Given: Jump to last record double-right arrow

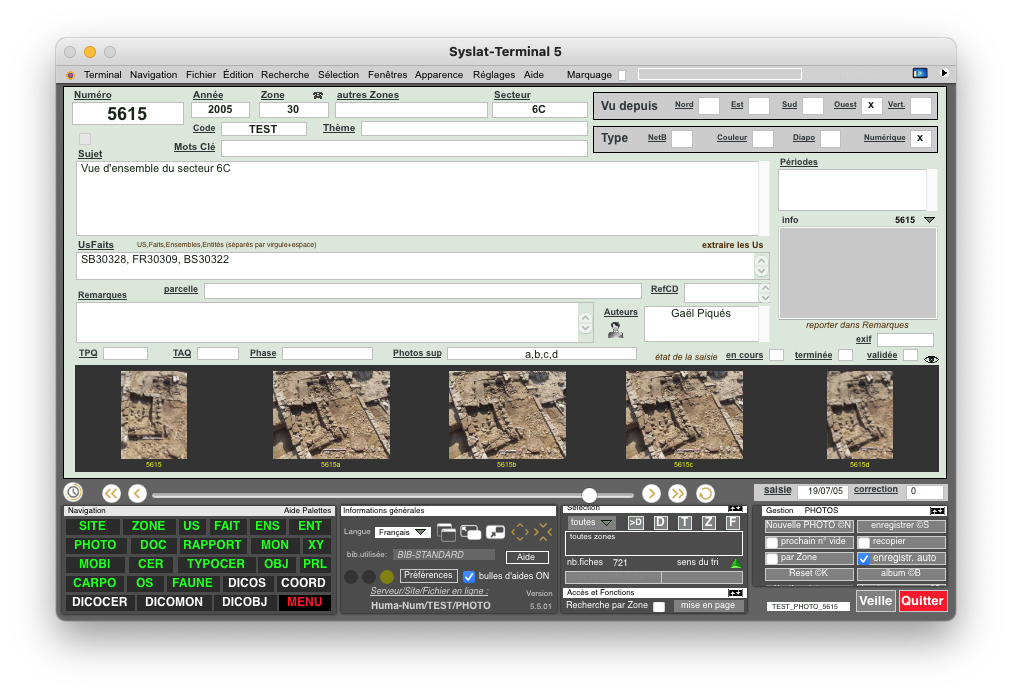Looking at the screenshot, I should click(677, 494).
